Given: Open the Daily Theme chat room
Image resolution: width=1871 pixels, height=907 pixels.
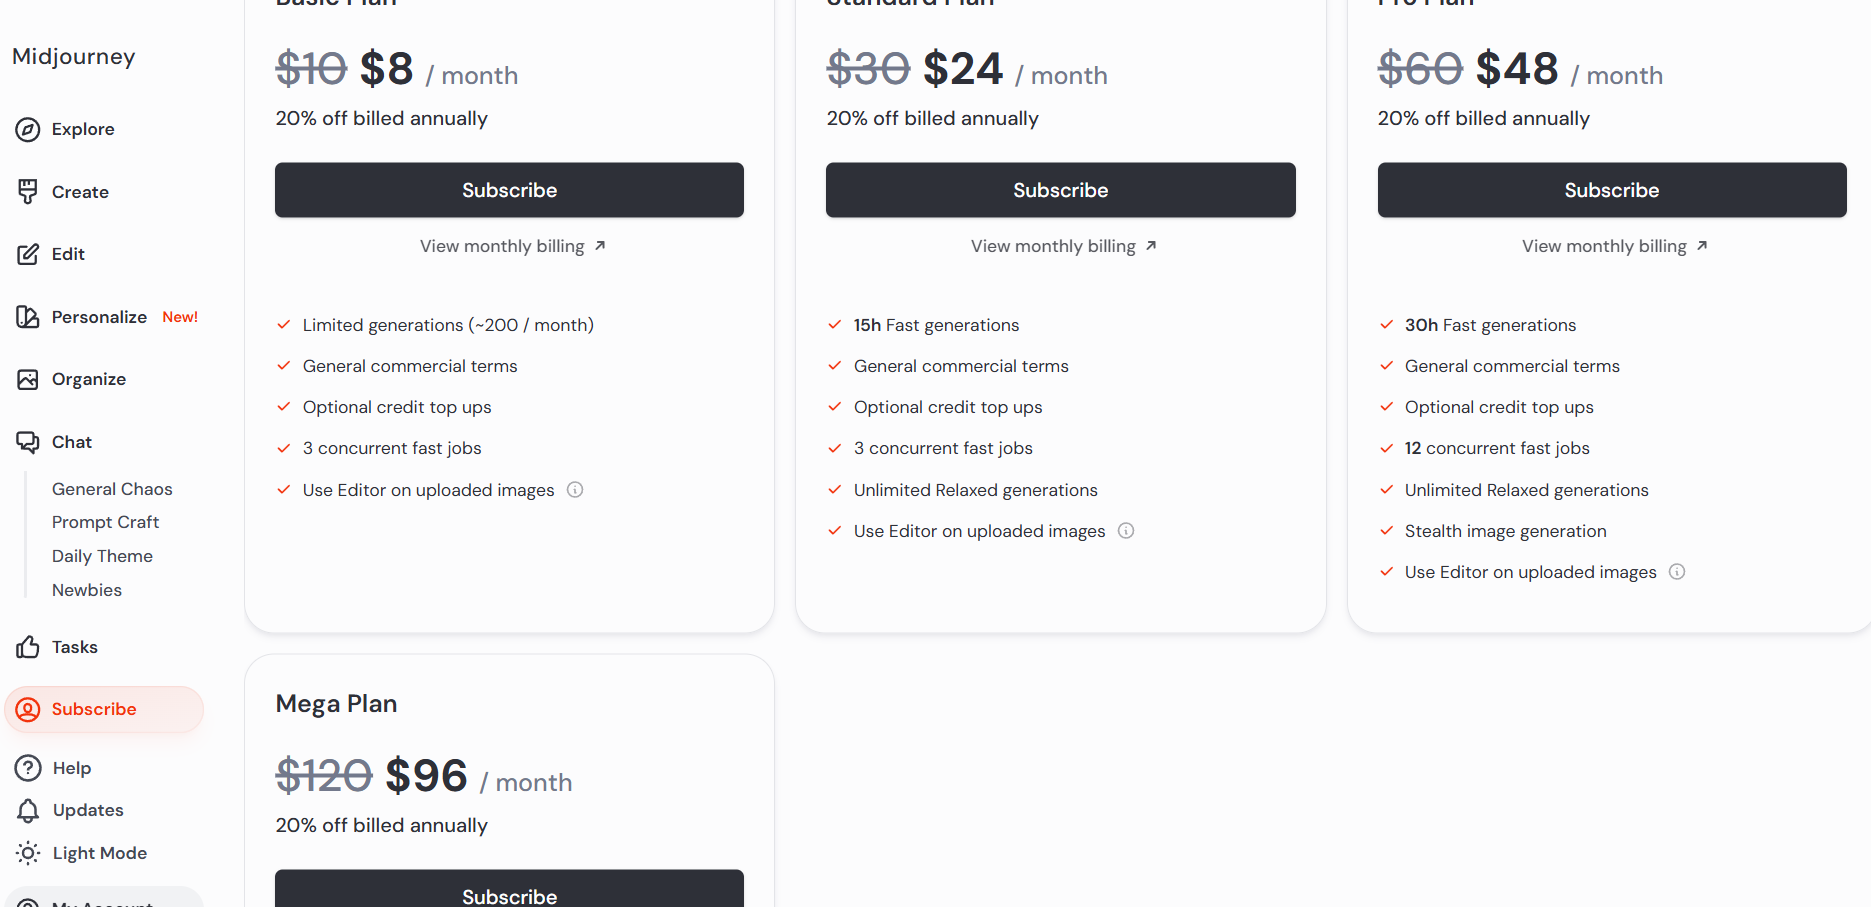Looking at the screenshot, I should click(x=102, y=556).
